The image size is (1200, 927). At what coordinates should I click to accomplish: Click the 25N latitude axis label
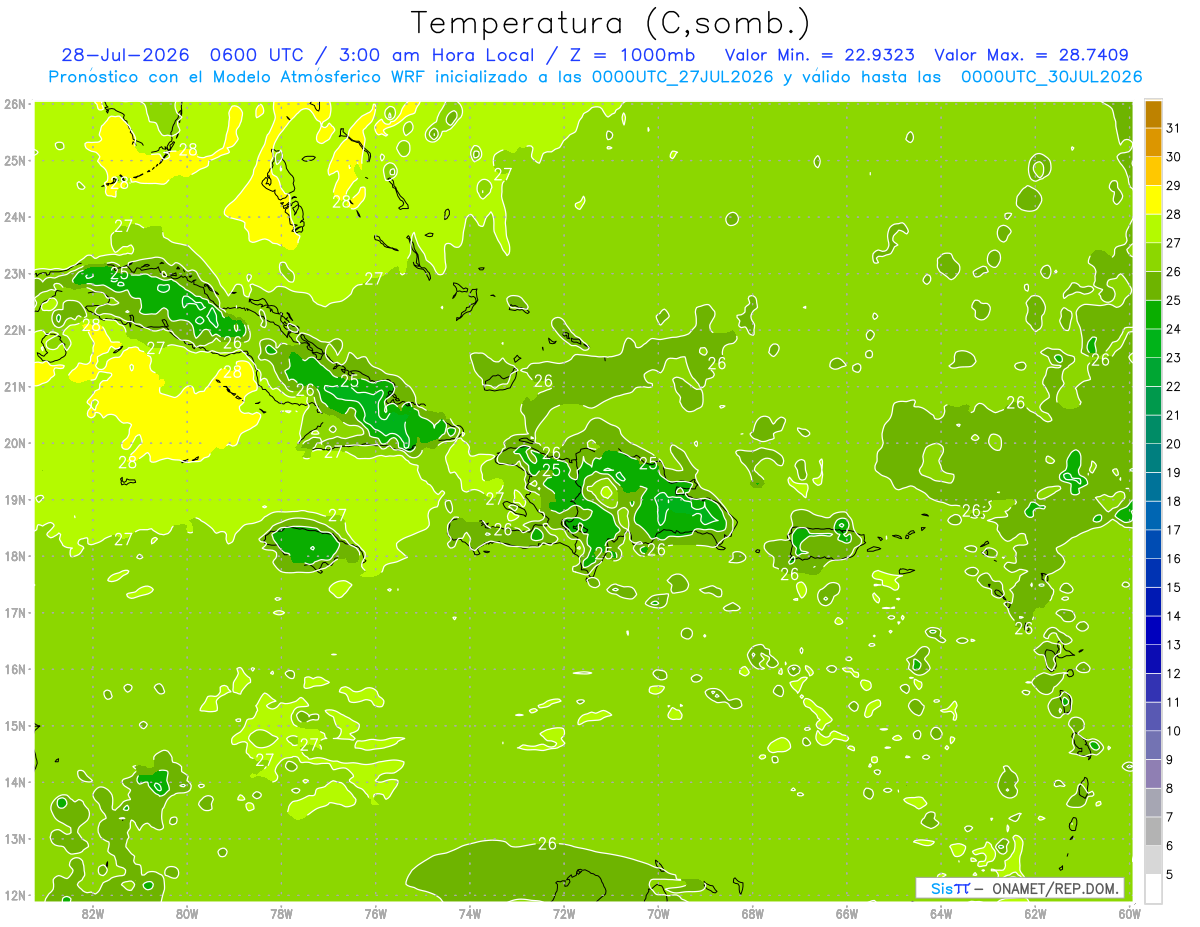point(15,160)
